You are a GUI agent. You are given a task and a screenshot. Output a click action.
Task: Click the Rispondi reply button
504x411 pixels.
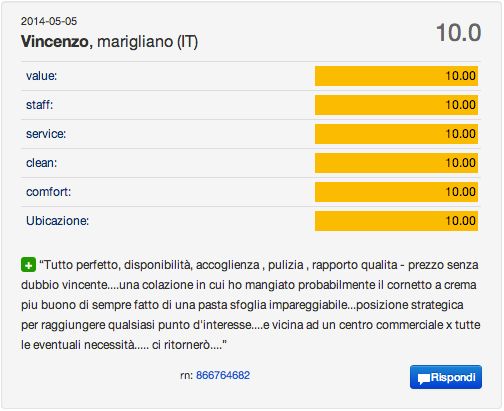coord(446,377)
